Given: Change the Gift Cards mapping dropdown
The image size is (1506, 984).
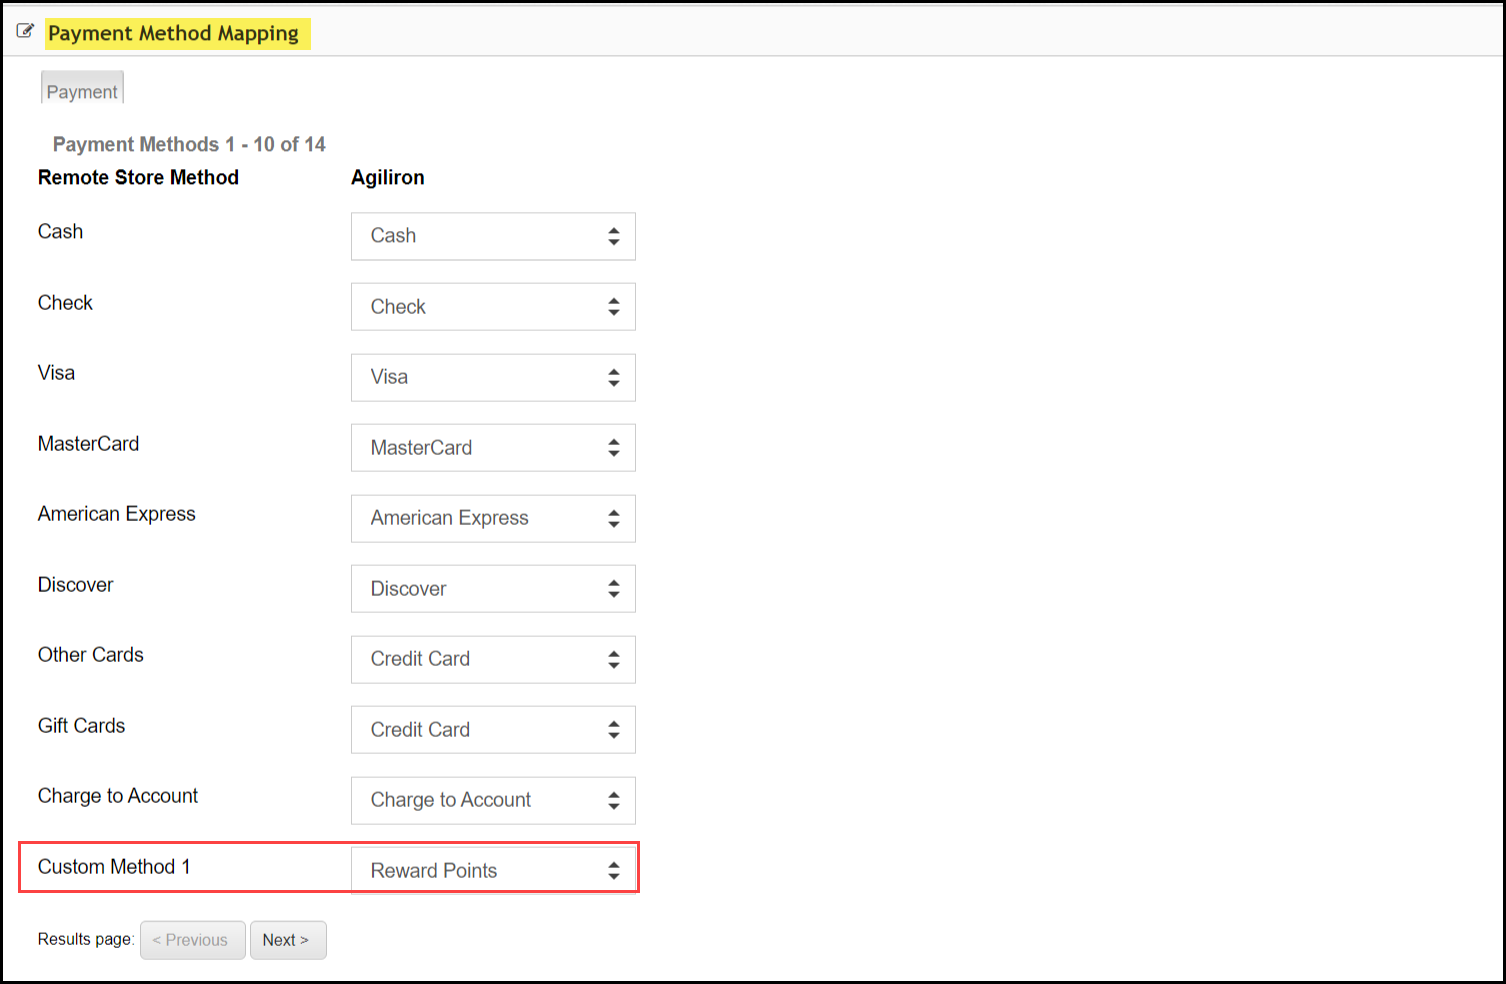Looking at the screenshot, I should click(493, 730).
